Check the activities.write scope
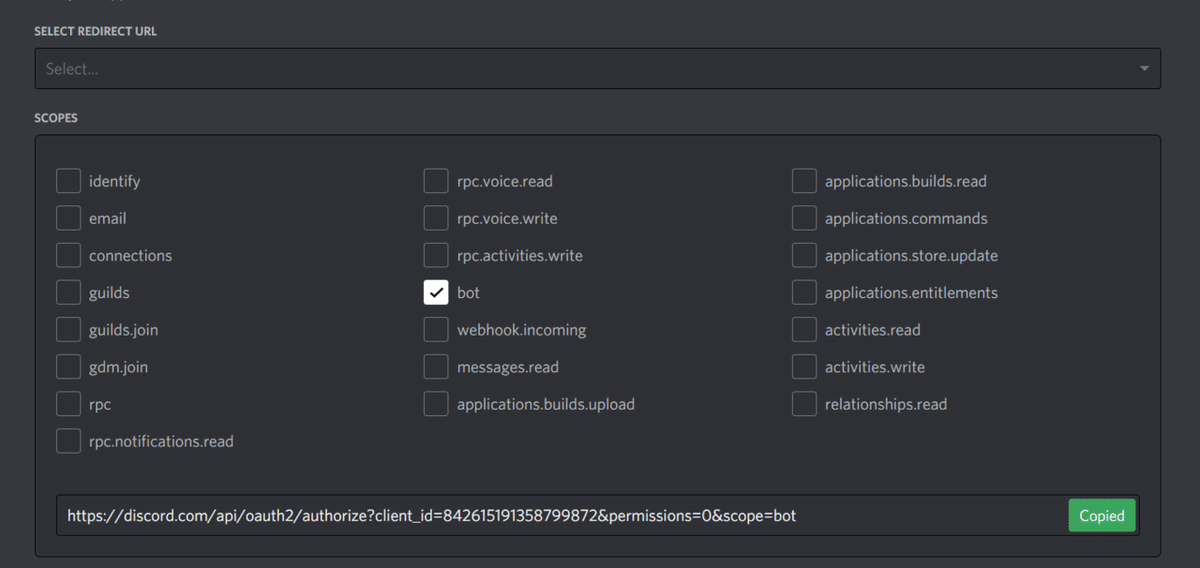Screen dimensions: 1200x568 [x=804, y=367]
